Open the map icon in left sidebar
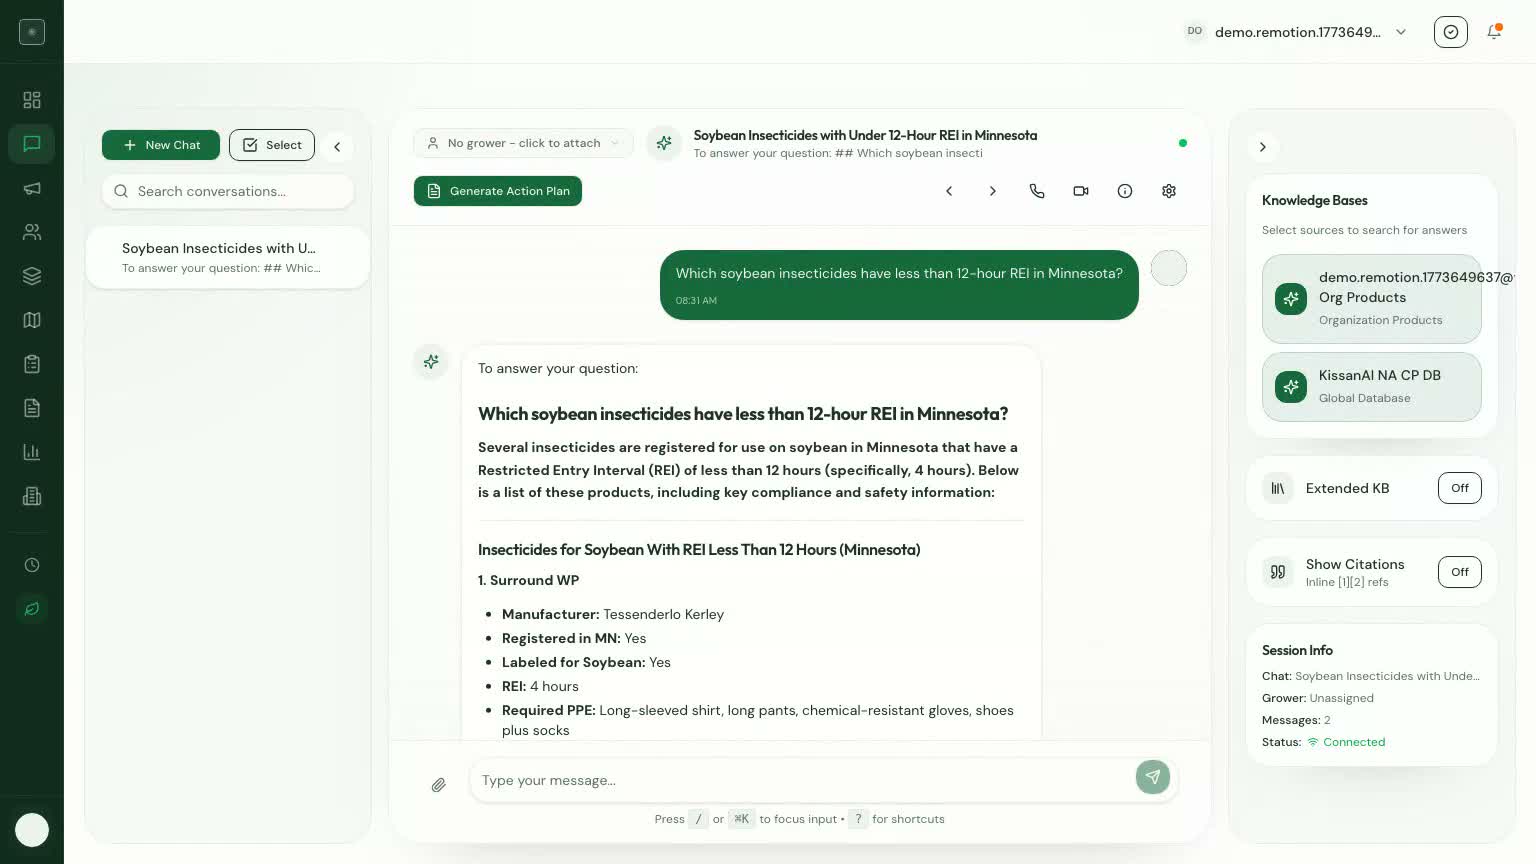This screenshot has width=1536, height=864. pyautogui.click(x=32, y=320)
